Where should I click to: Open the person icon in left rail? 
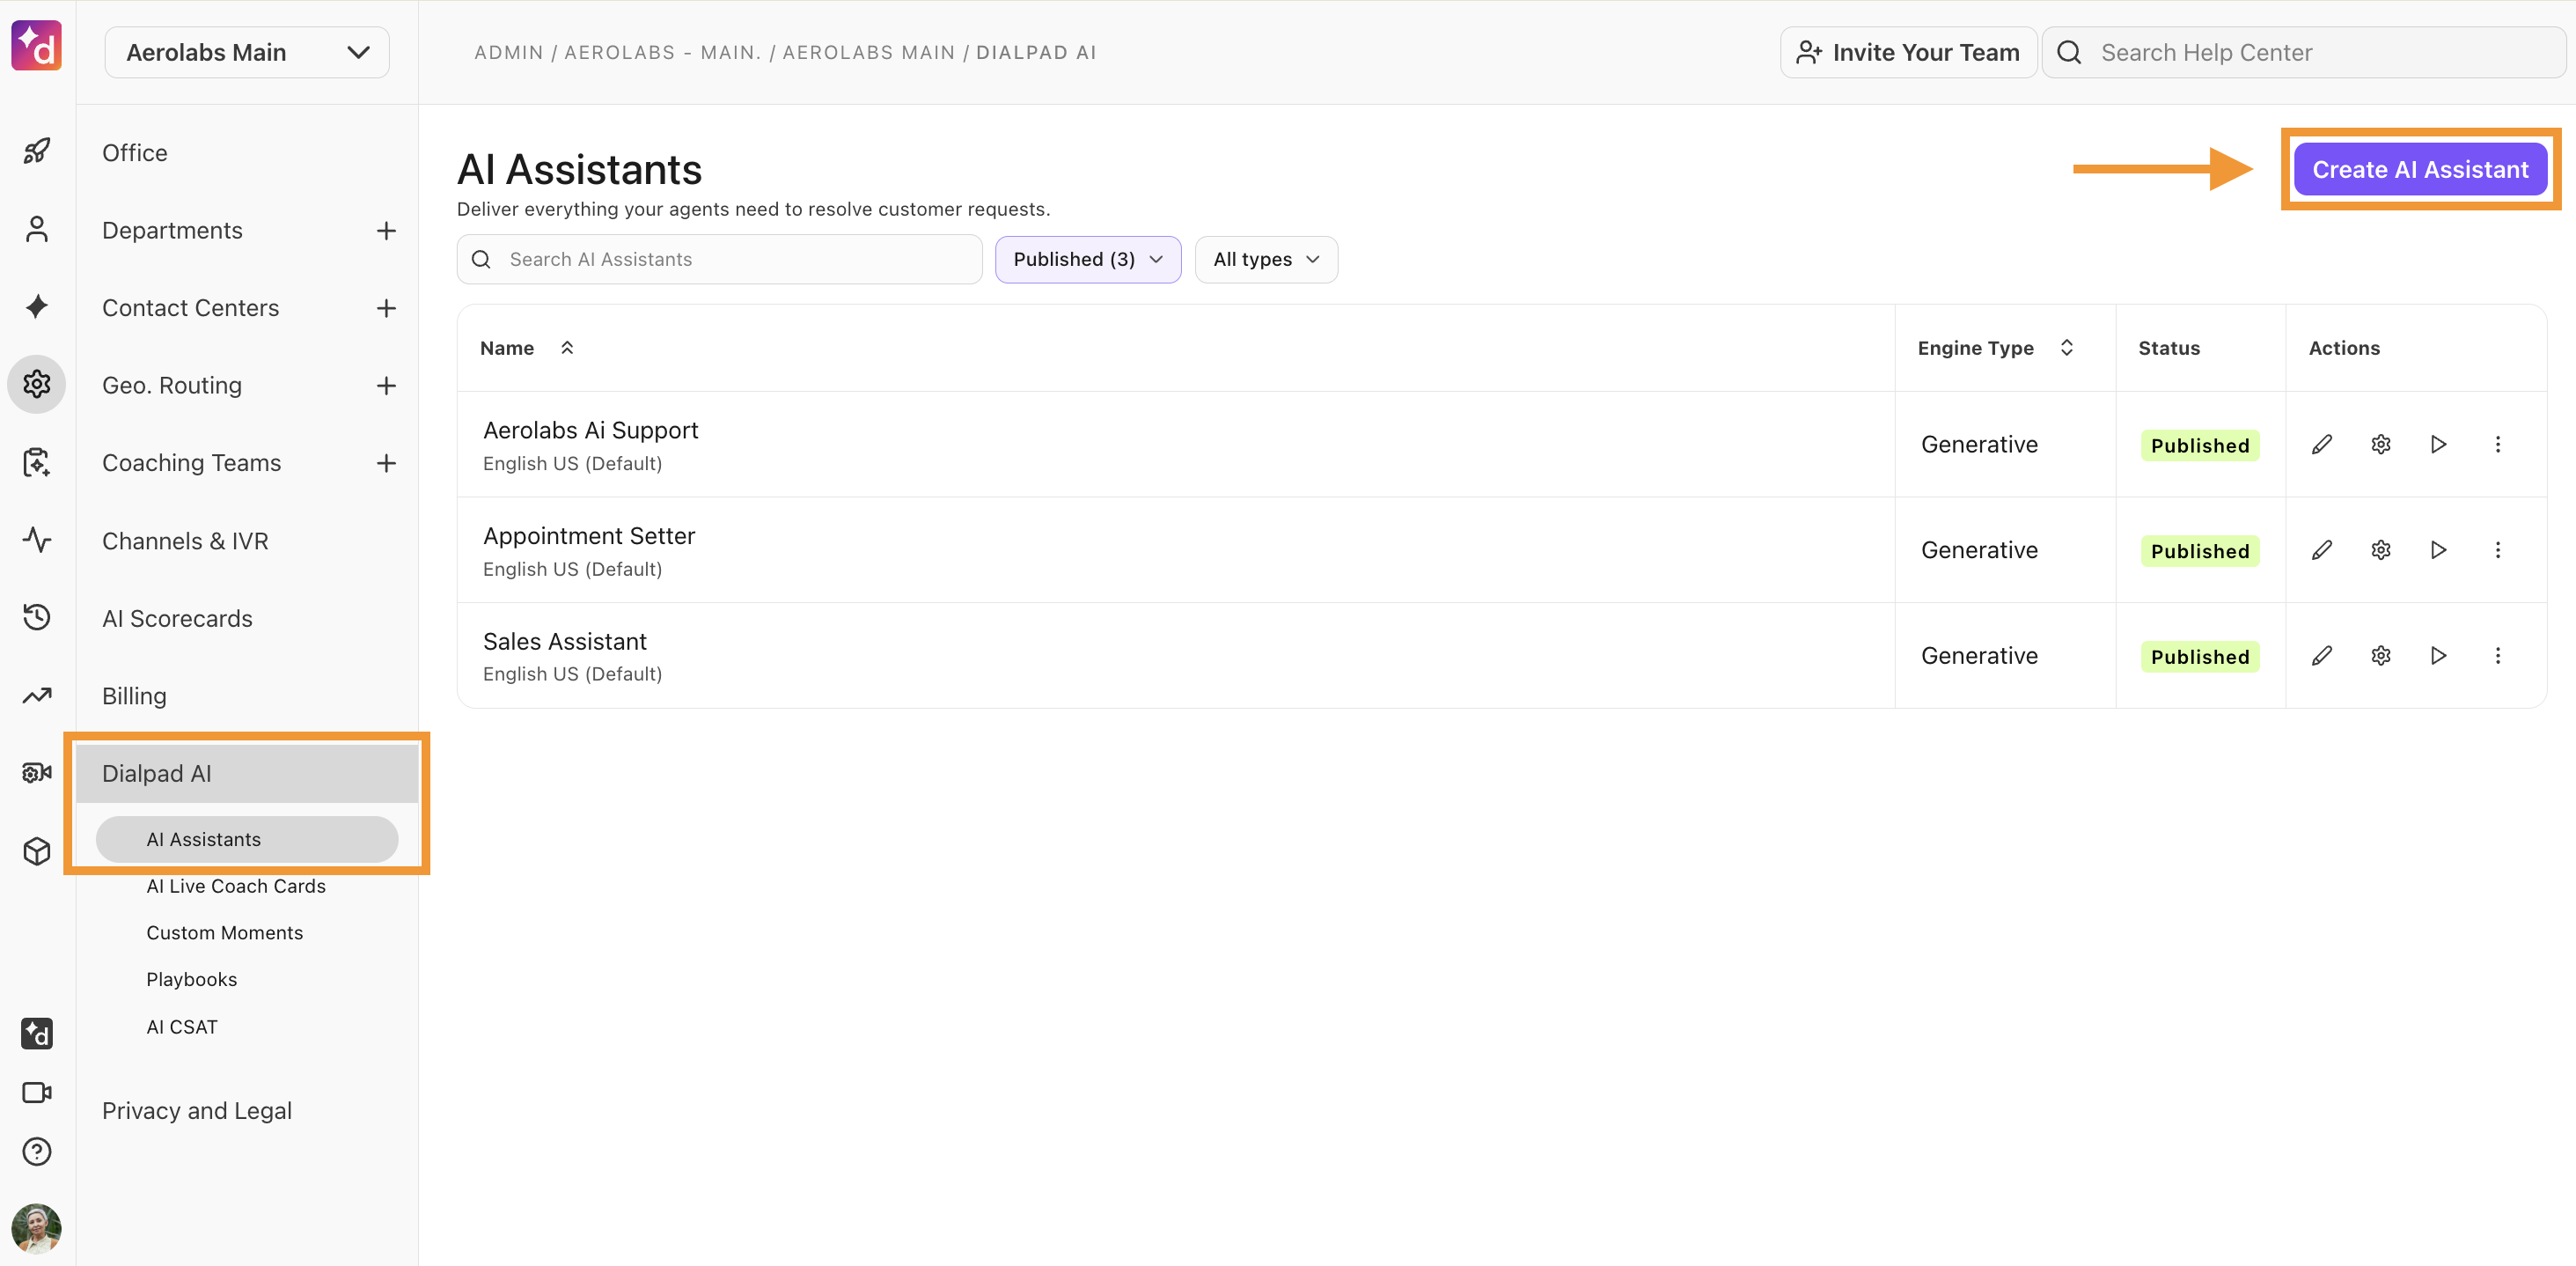(37, 229)
